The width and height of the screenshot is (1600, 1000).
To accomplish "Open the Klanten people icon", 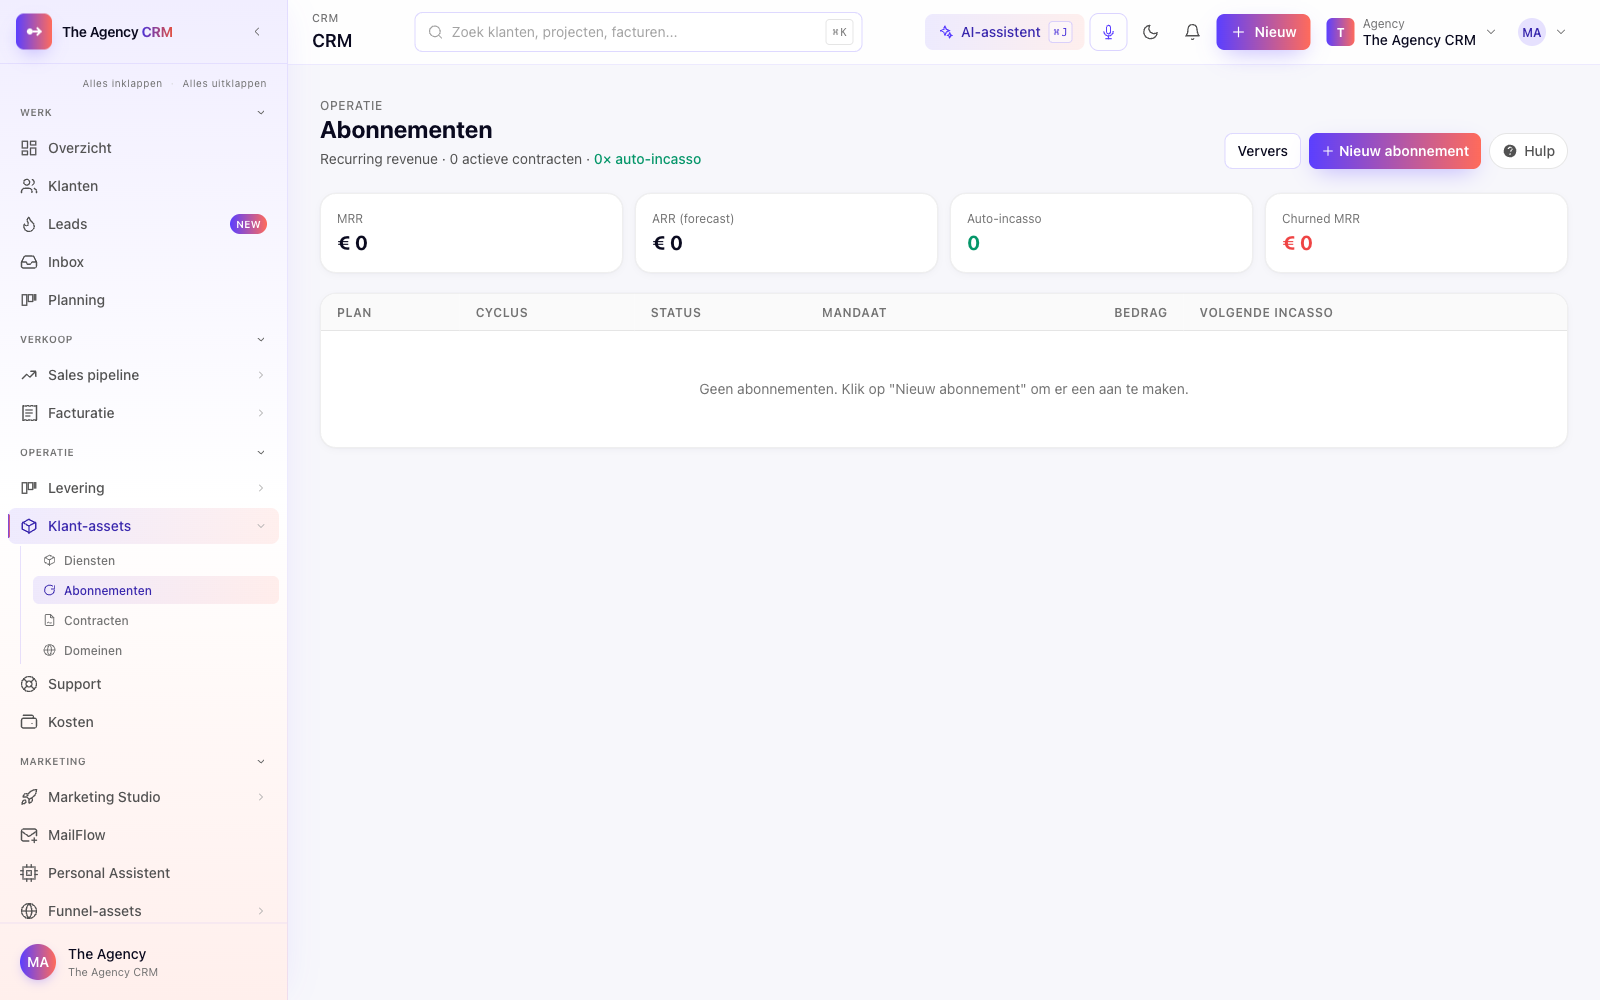I will (29, 186).
